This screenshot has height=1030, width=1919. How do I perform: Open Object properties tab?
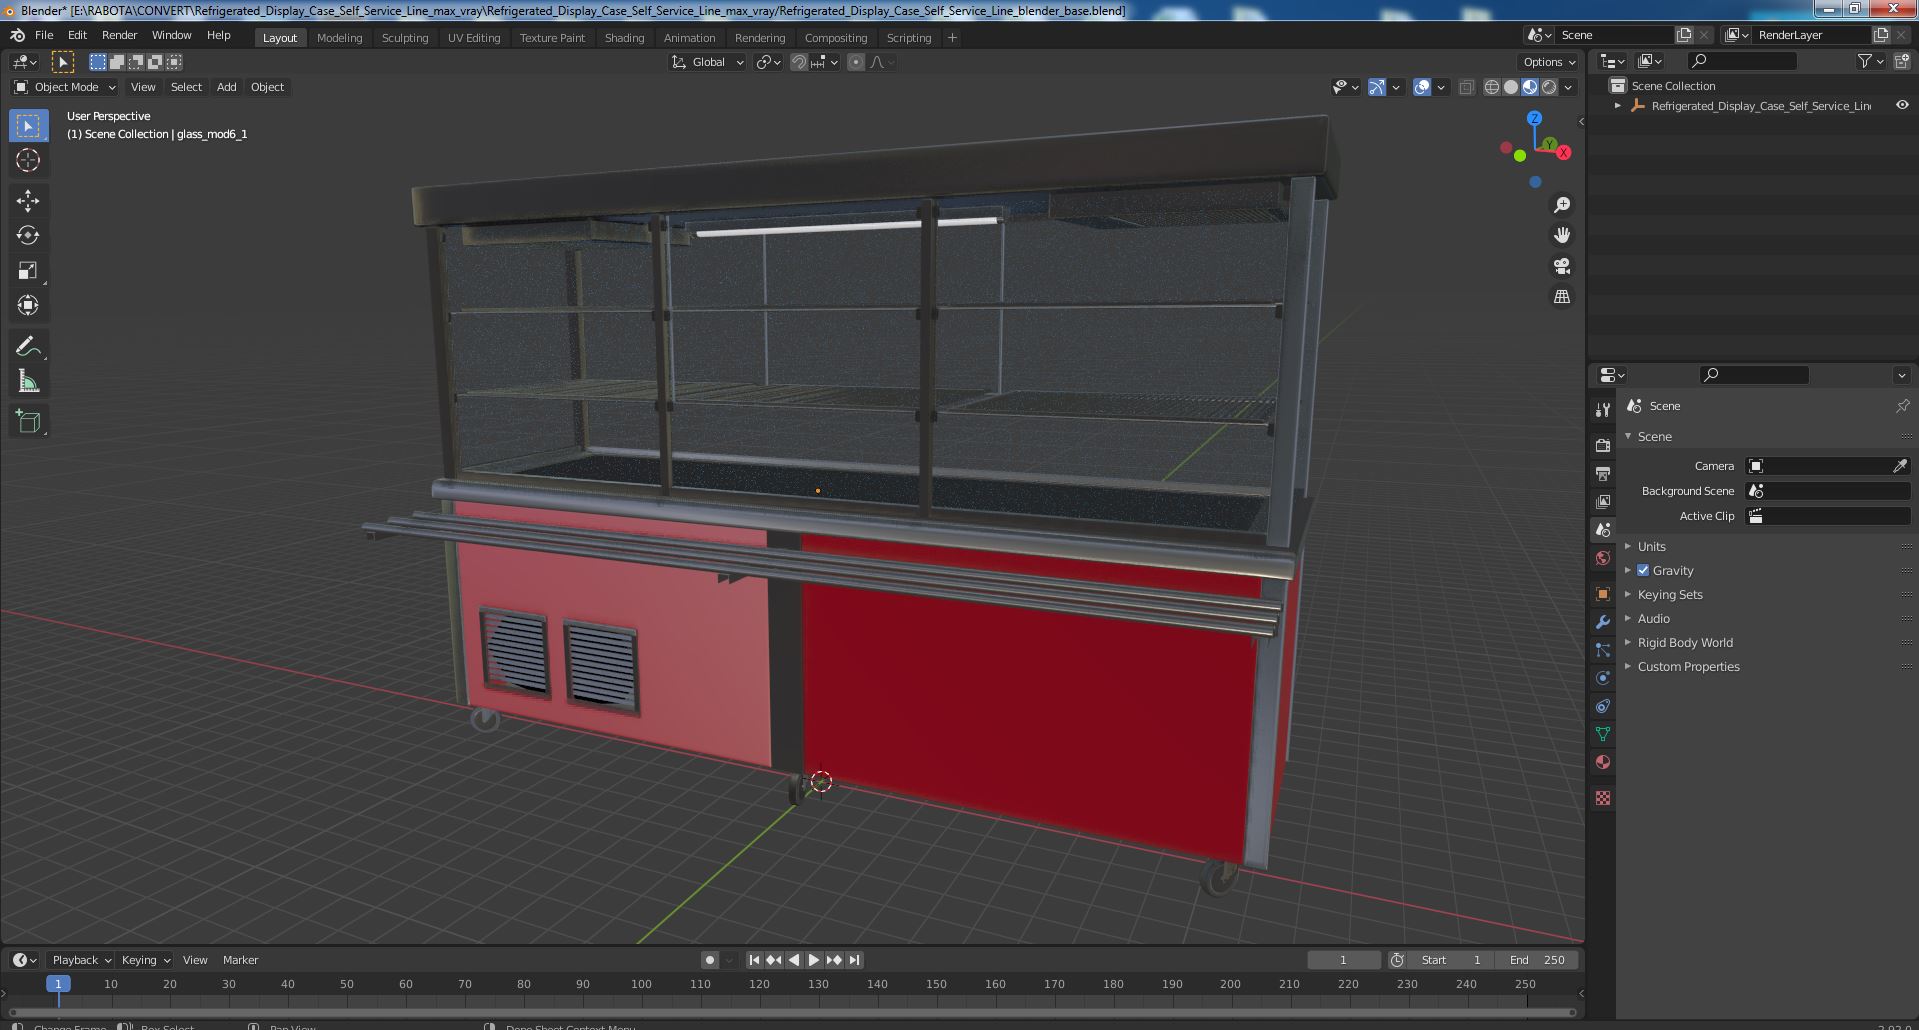coord(1603,594)
